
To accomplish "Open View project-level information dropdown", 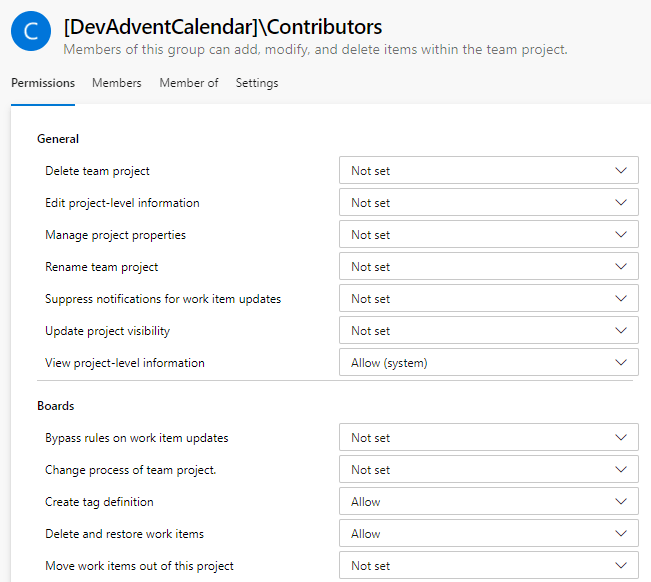I will pos(488,363).
